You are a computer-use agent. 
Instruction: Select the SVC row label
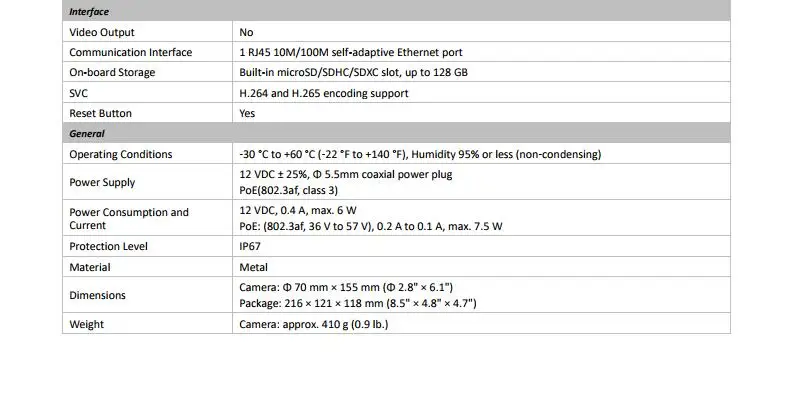78,93
